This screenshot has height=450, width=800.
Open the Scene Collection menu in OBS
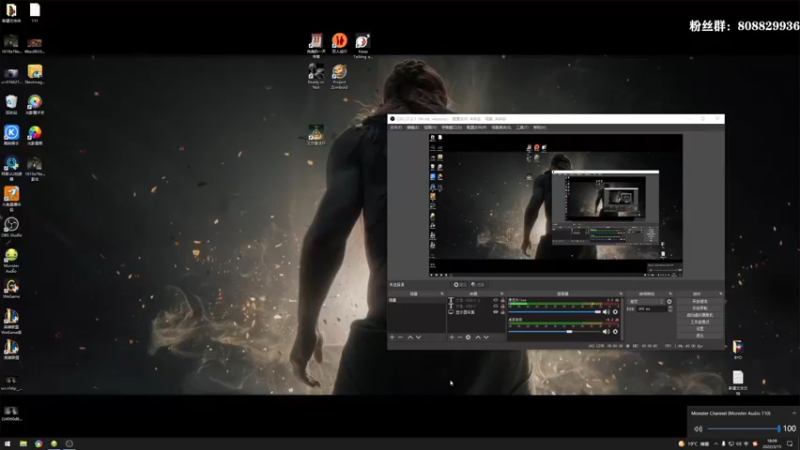click(x=501, y=128)
